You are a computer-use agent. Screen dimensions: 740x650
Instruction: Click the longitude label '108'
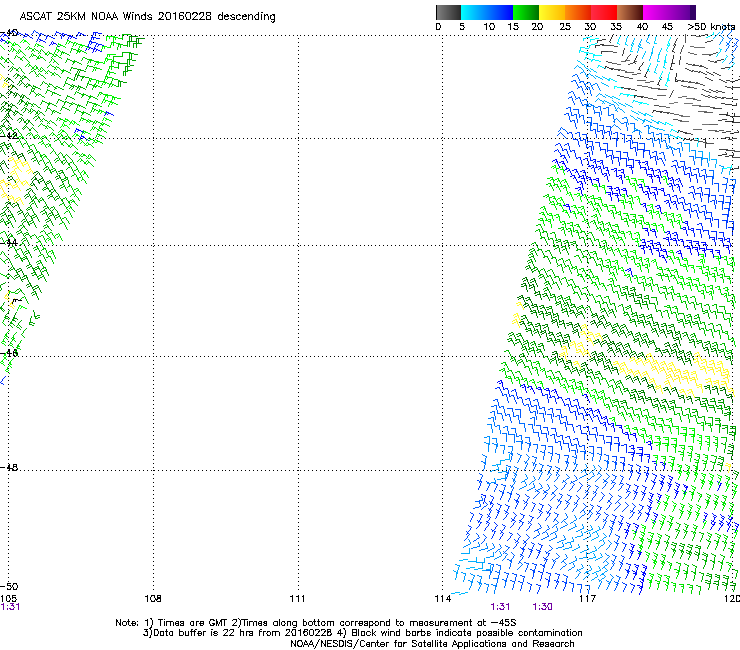(152, 599)
